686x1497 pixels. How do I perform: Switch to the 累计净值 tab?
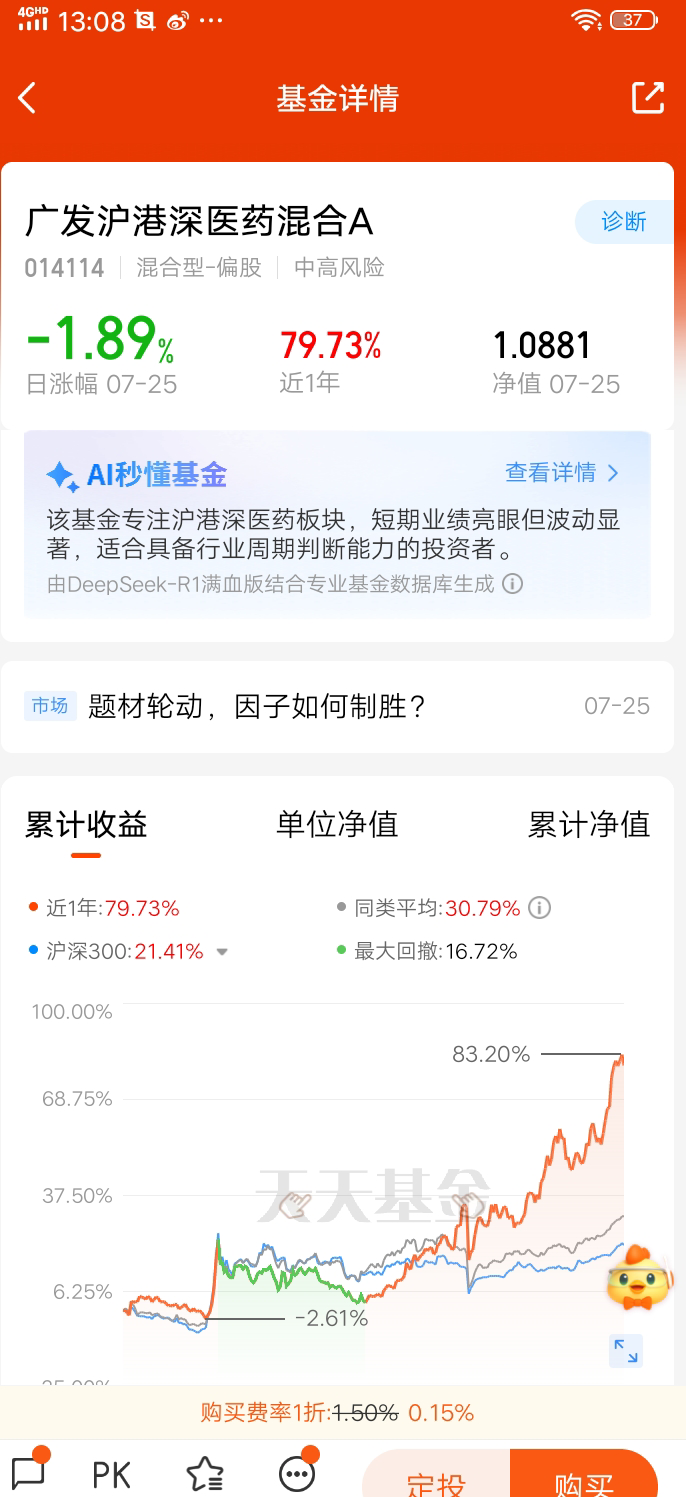589,825
